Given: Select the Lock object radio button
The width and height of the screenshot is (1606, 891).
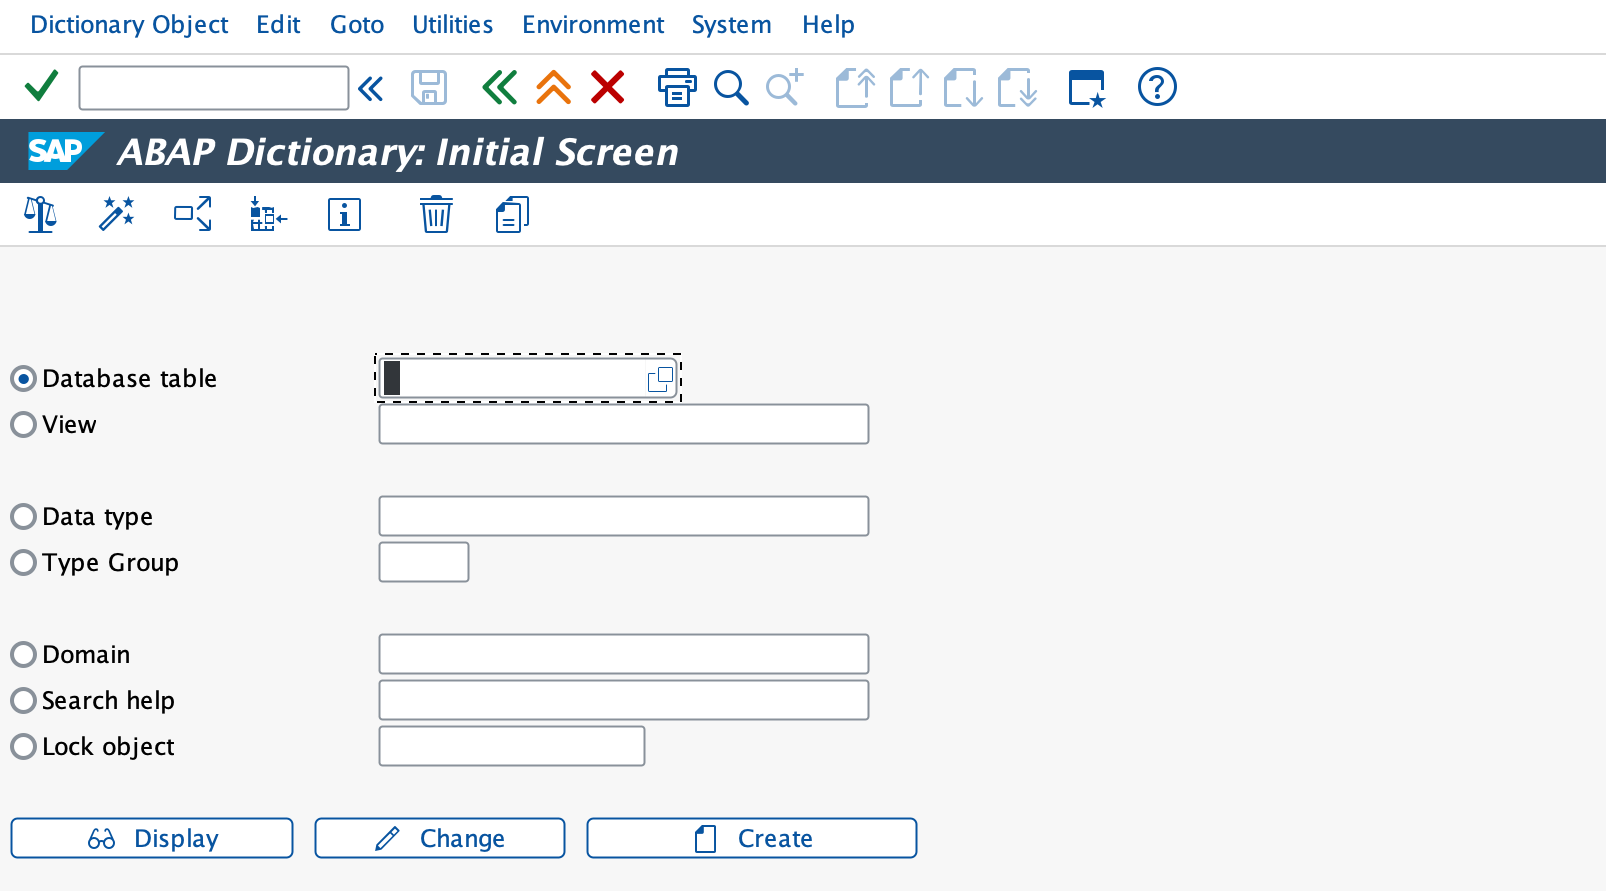Looking at the screenshot, I should tap(23, 747).
